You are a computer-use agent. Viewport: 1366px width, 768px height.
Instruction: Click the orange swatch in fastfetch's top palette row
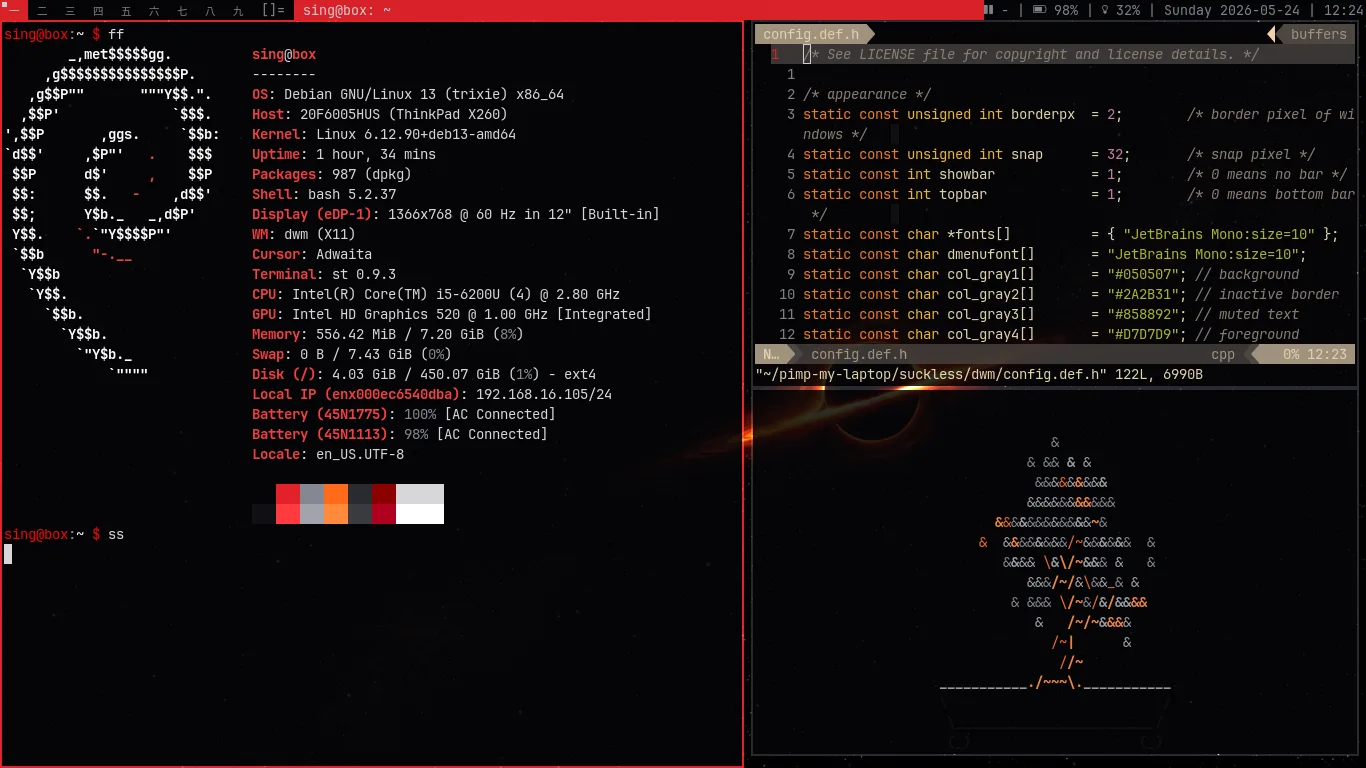[336, 494]
